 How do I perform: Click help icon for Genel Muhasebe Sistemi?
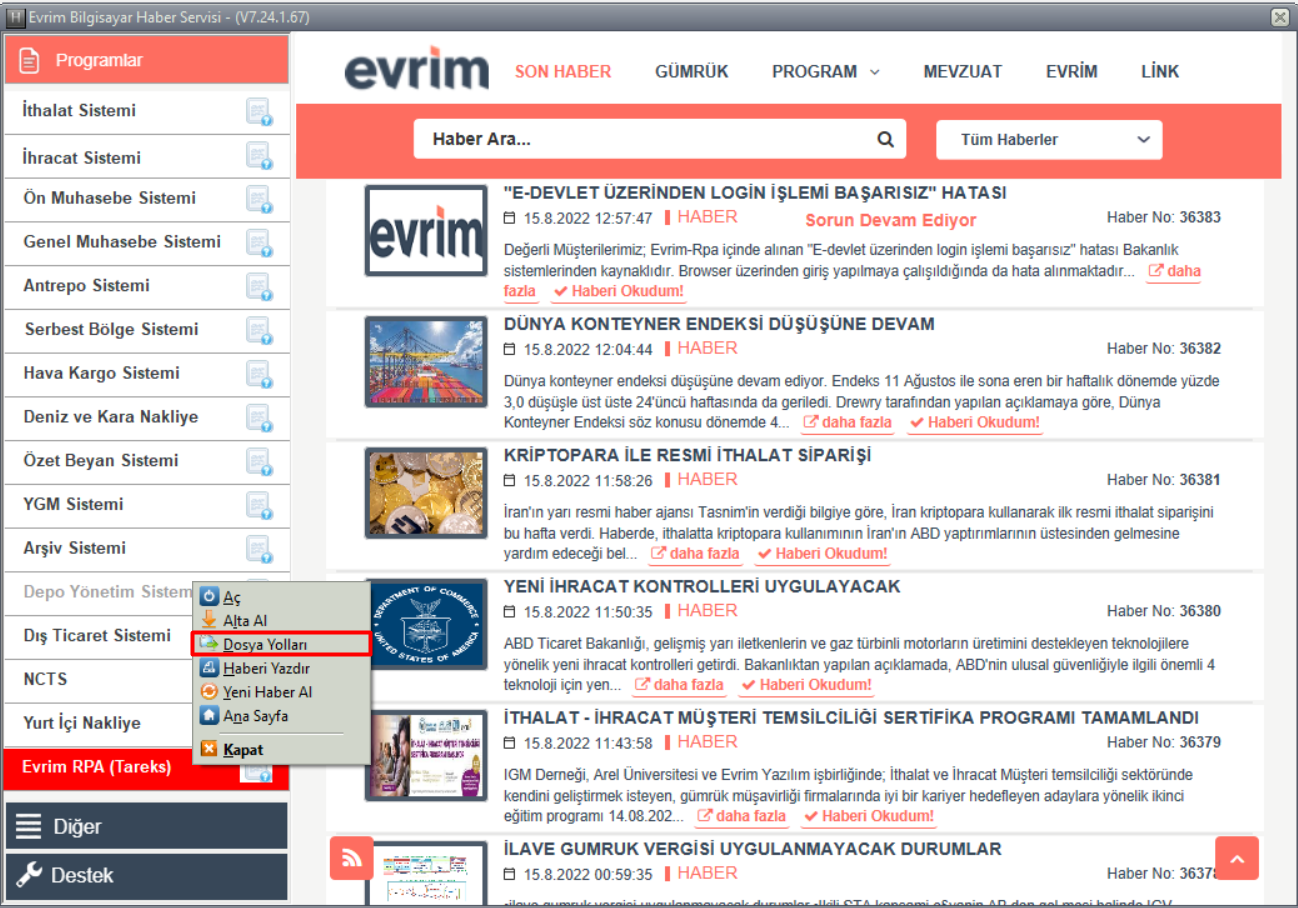point(259,243)
